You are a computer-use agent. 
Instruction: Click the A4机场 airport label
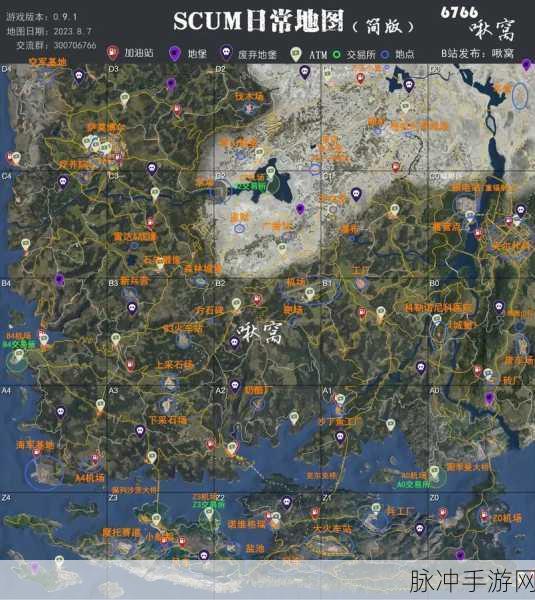[x=90, y=478]
